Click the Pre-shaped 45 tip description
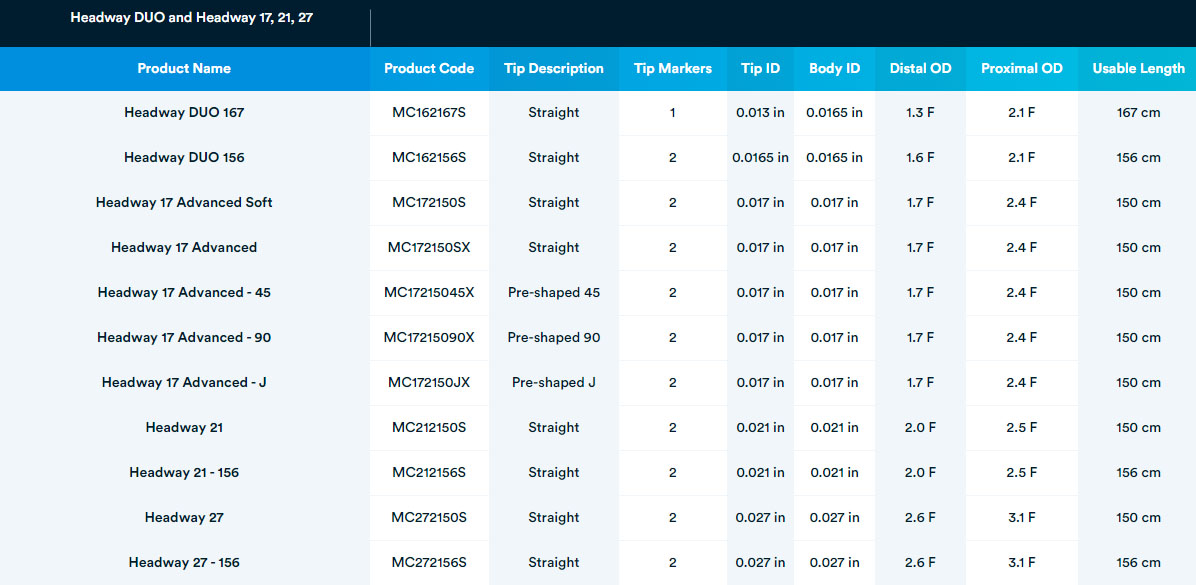The image size is (1196, 585). coord(554,293)
